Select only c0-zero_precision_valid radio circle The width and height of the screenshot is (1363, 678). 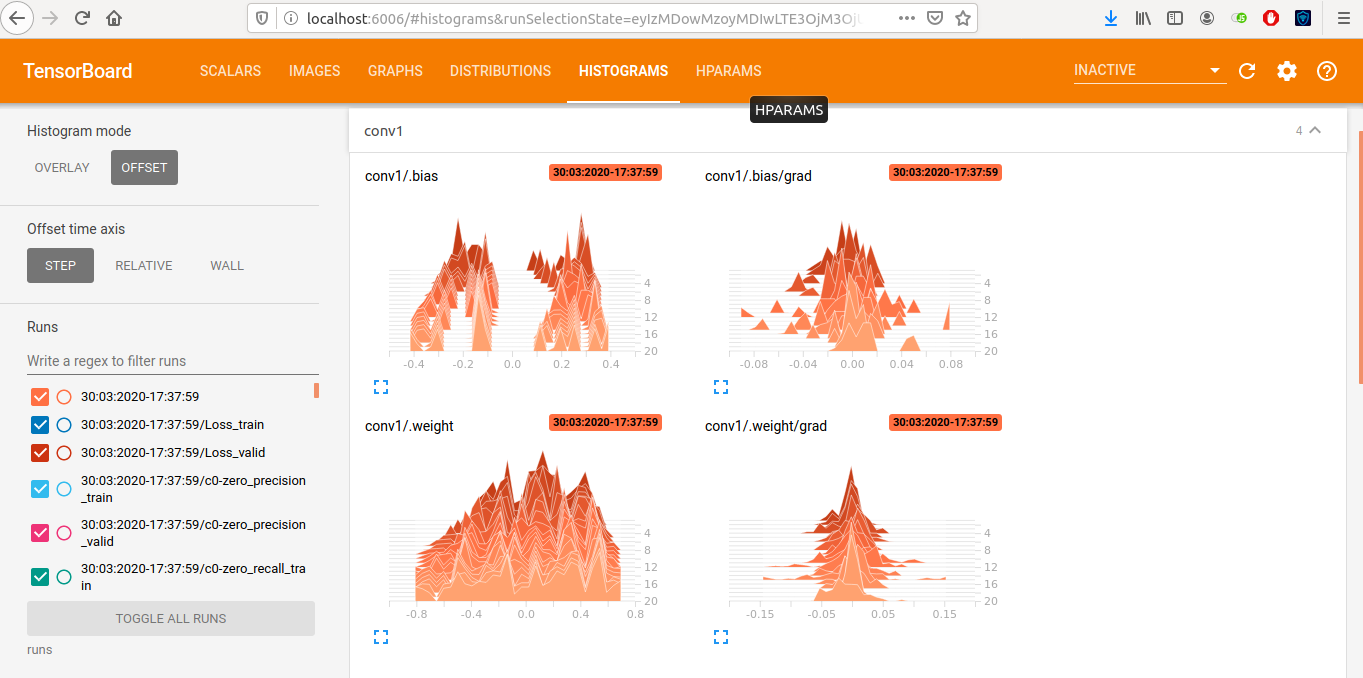(64, 533)
